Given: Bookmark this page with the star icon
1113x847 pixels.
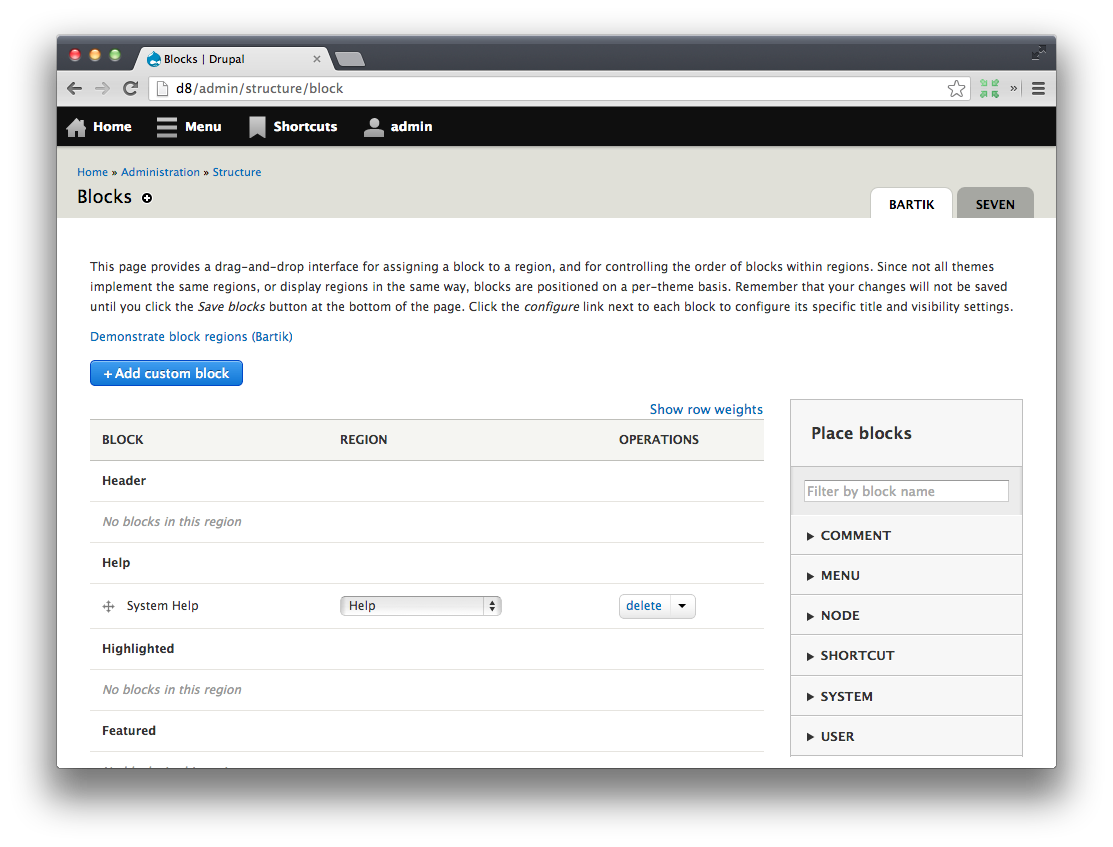Looking at the screenshot, I should coord(956,89).
